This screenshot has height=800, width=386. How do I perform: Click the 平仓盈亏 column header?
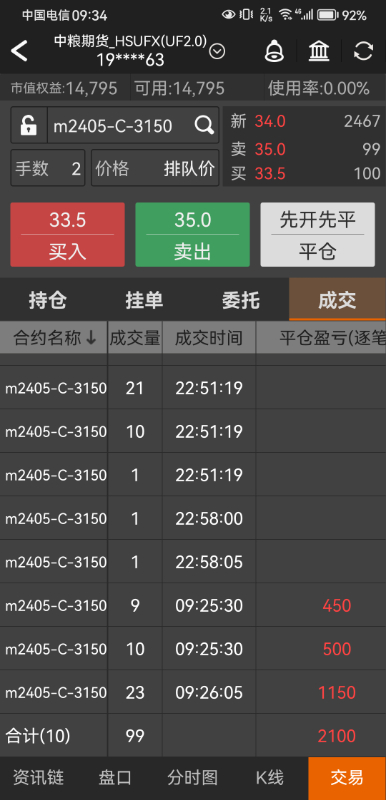[321, 338]
